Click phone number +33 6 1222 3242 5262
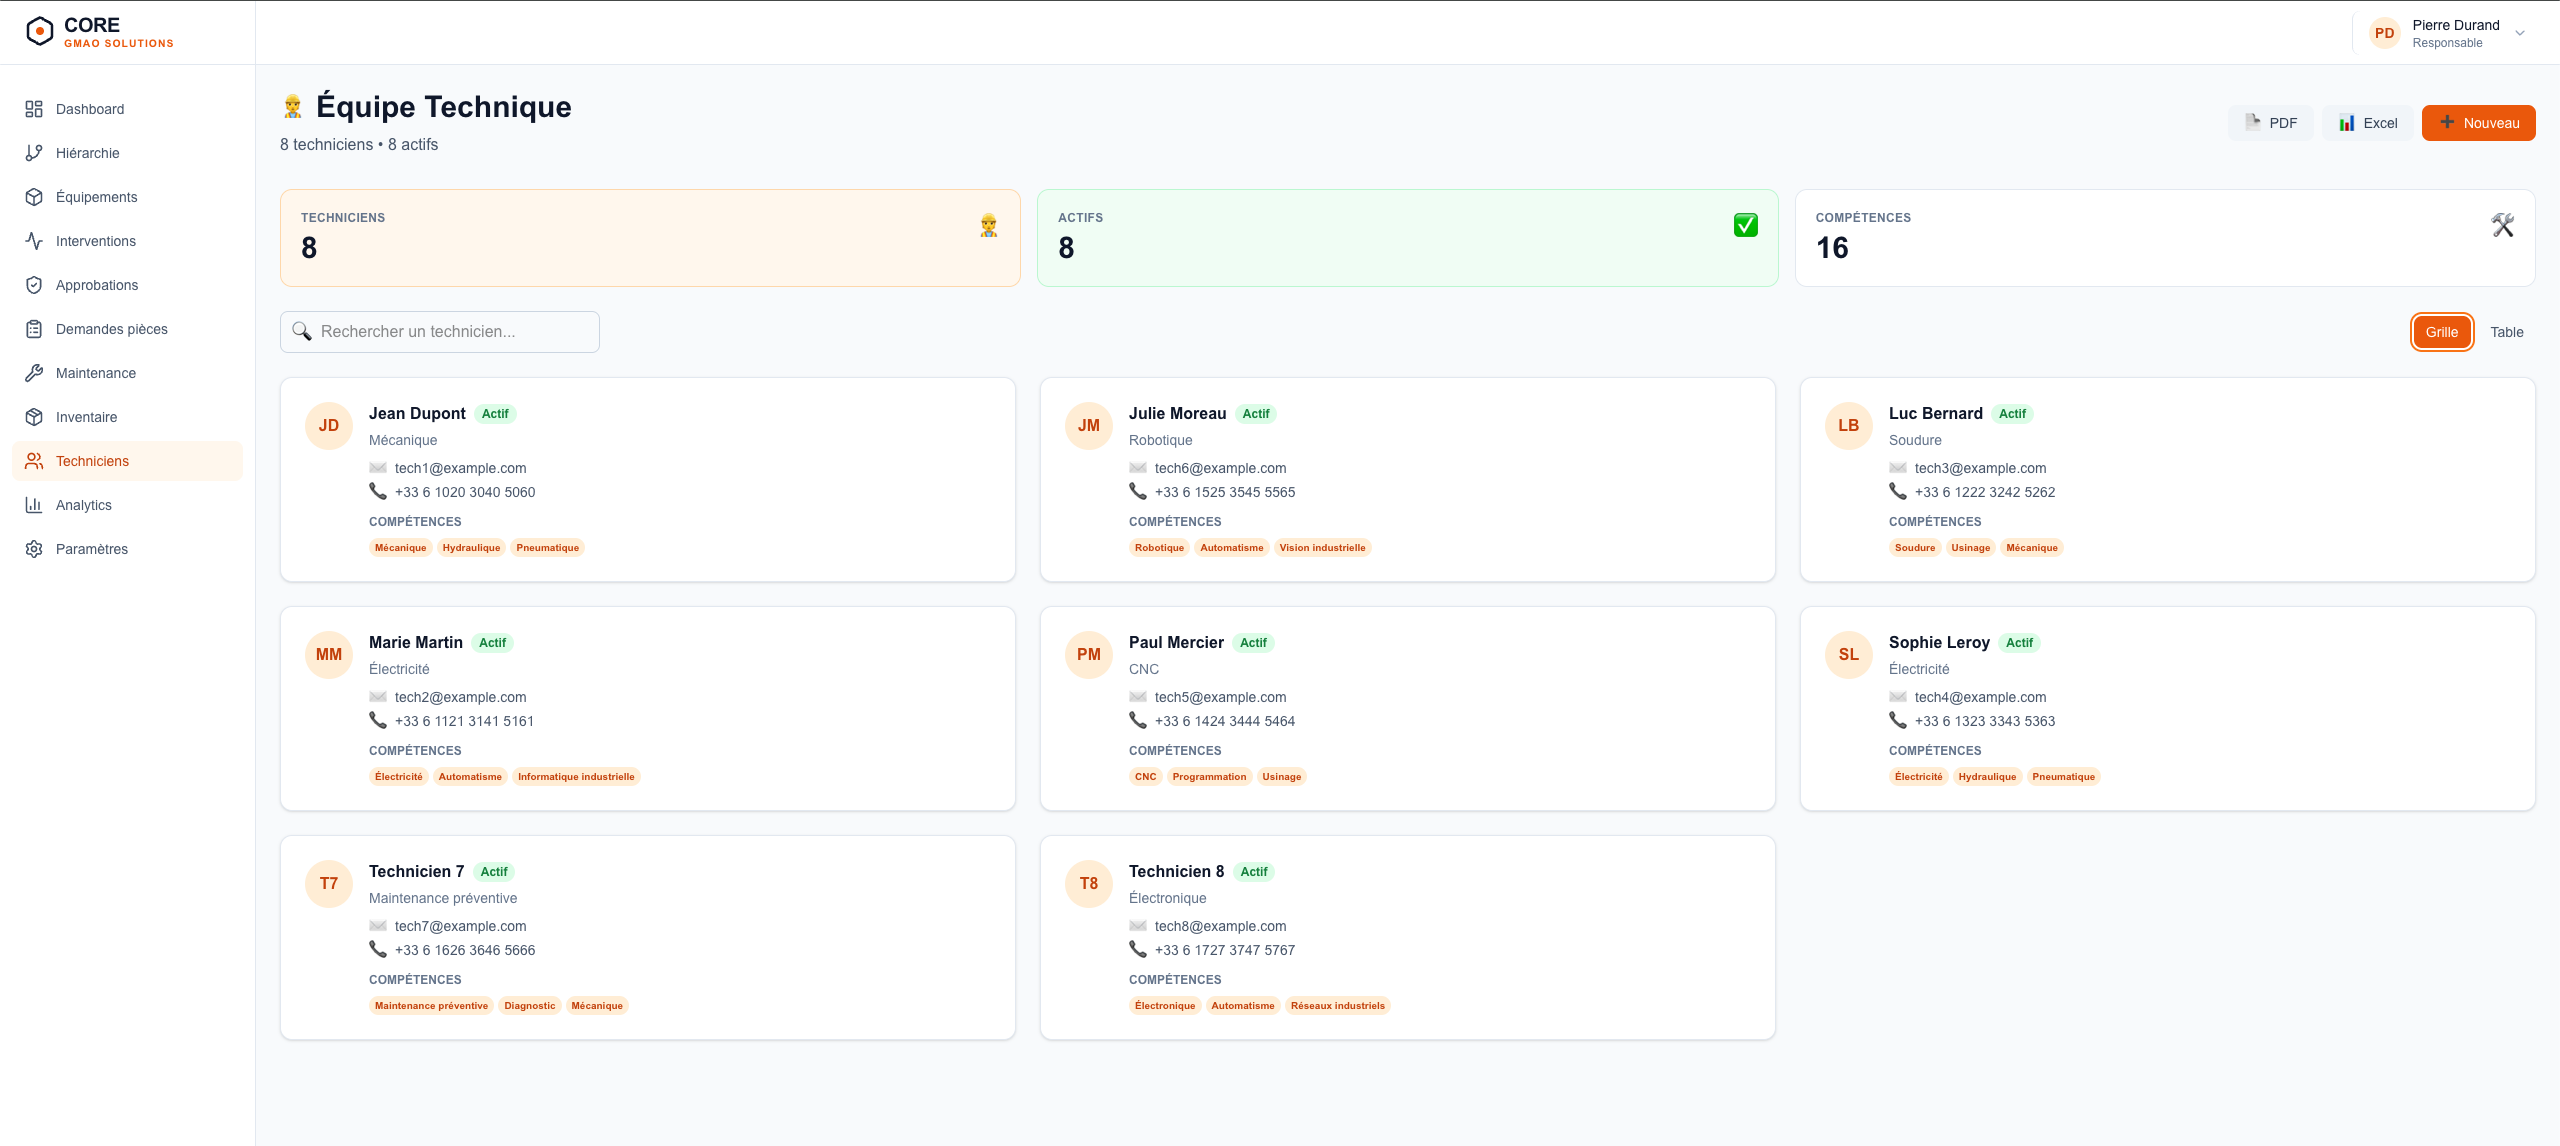This screenshot has height=1146, width=2560. [x=1985, y=492]
